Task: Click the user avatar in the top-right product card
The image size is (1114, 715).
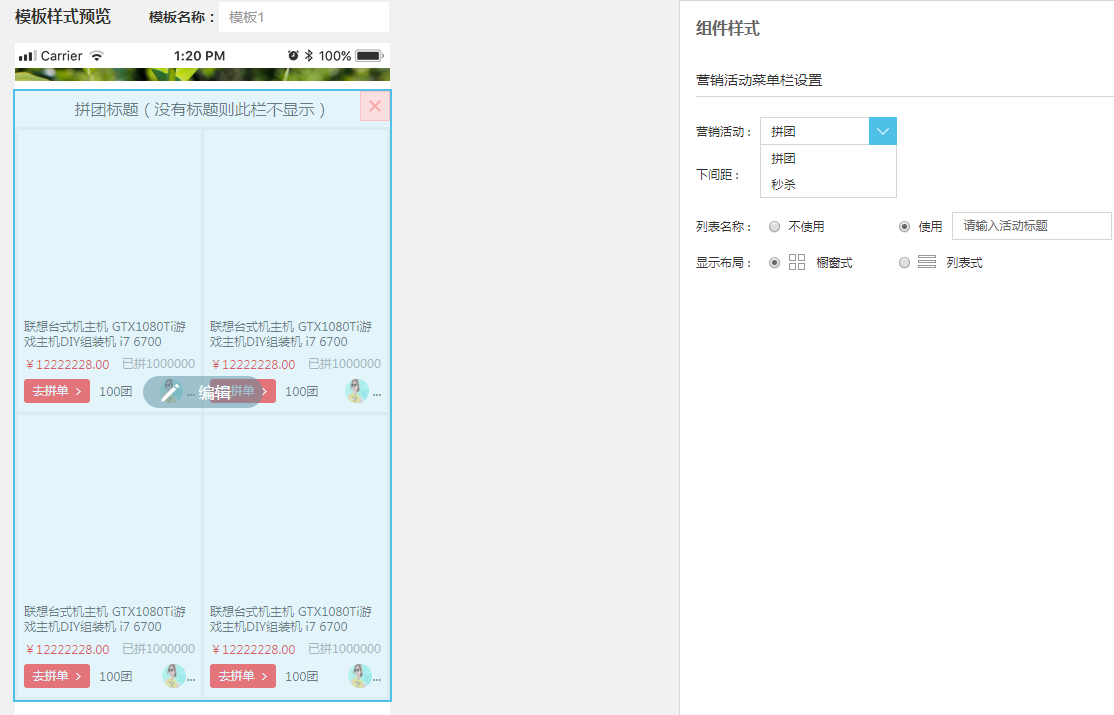Action: click(x=357, y=391)
